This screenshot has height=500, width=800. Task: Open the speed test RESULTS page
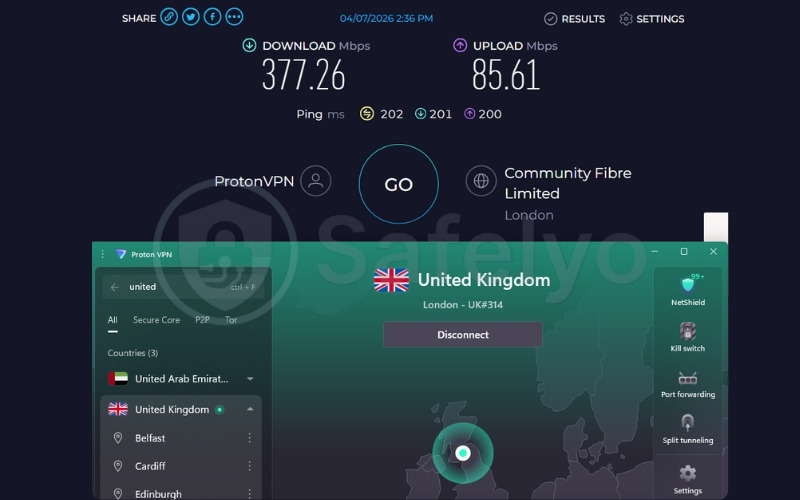point(574,19)
